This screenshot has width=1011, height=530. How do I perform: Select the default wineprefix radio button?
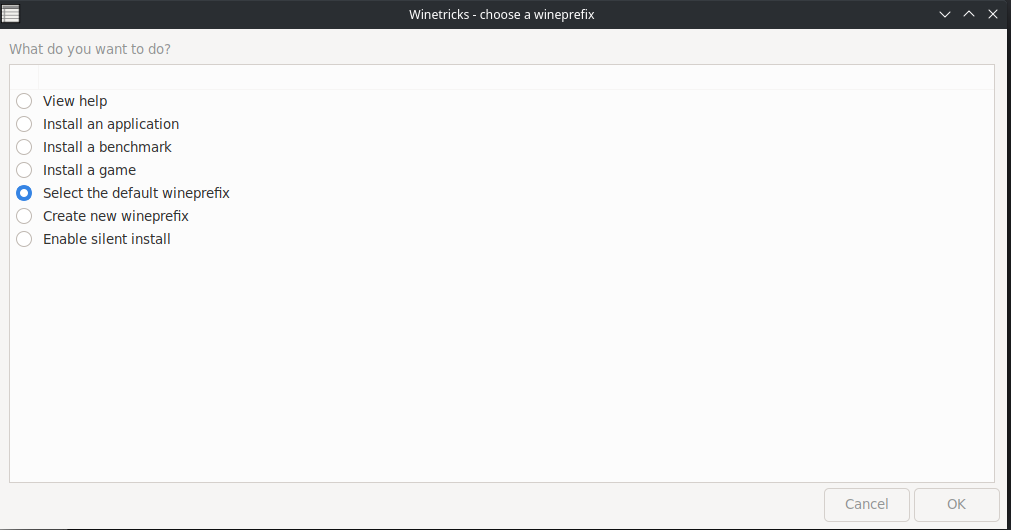(24, 193)
